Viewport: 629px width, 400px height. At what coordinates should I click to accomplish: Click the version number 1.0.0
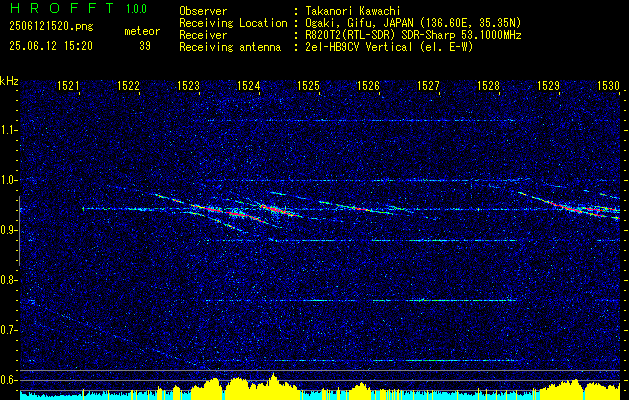pyautogui.click(x=136, y=9)
